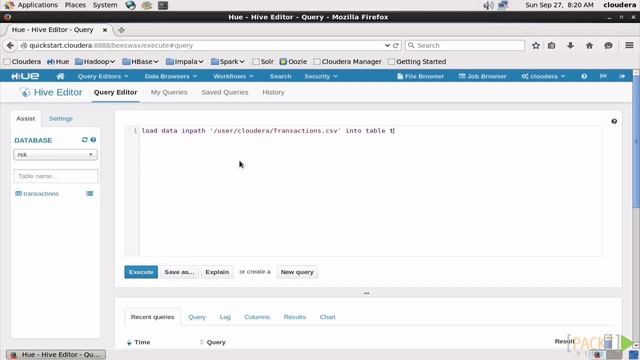Image resolution: width=640 pixels, height=360 pixels.
Task: Refresh the database table list
Action: (x=84, y=140)
